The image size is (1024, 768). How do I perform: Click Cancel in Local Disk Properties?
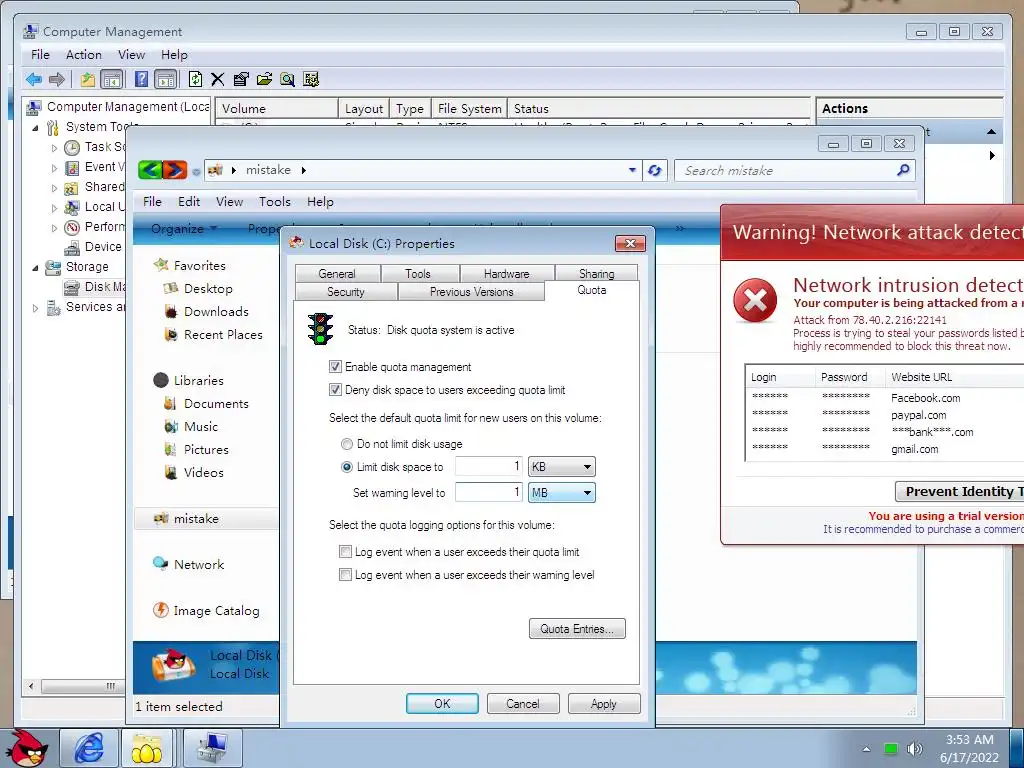(523, 704)
